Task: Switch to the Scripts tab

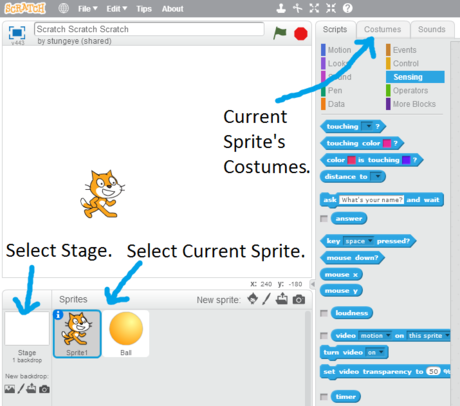Action: pyautogui.click(x=335, y=29)
